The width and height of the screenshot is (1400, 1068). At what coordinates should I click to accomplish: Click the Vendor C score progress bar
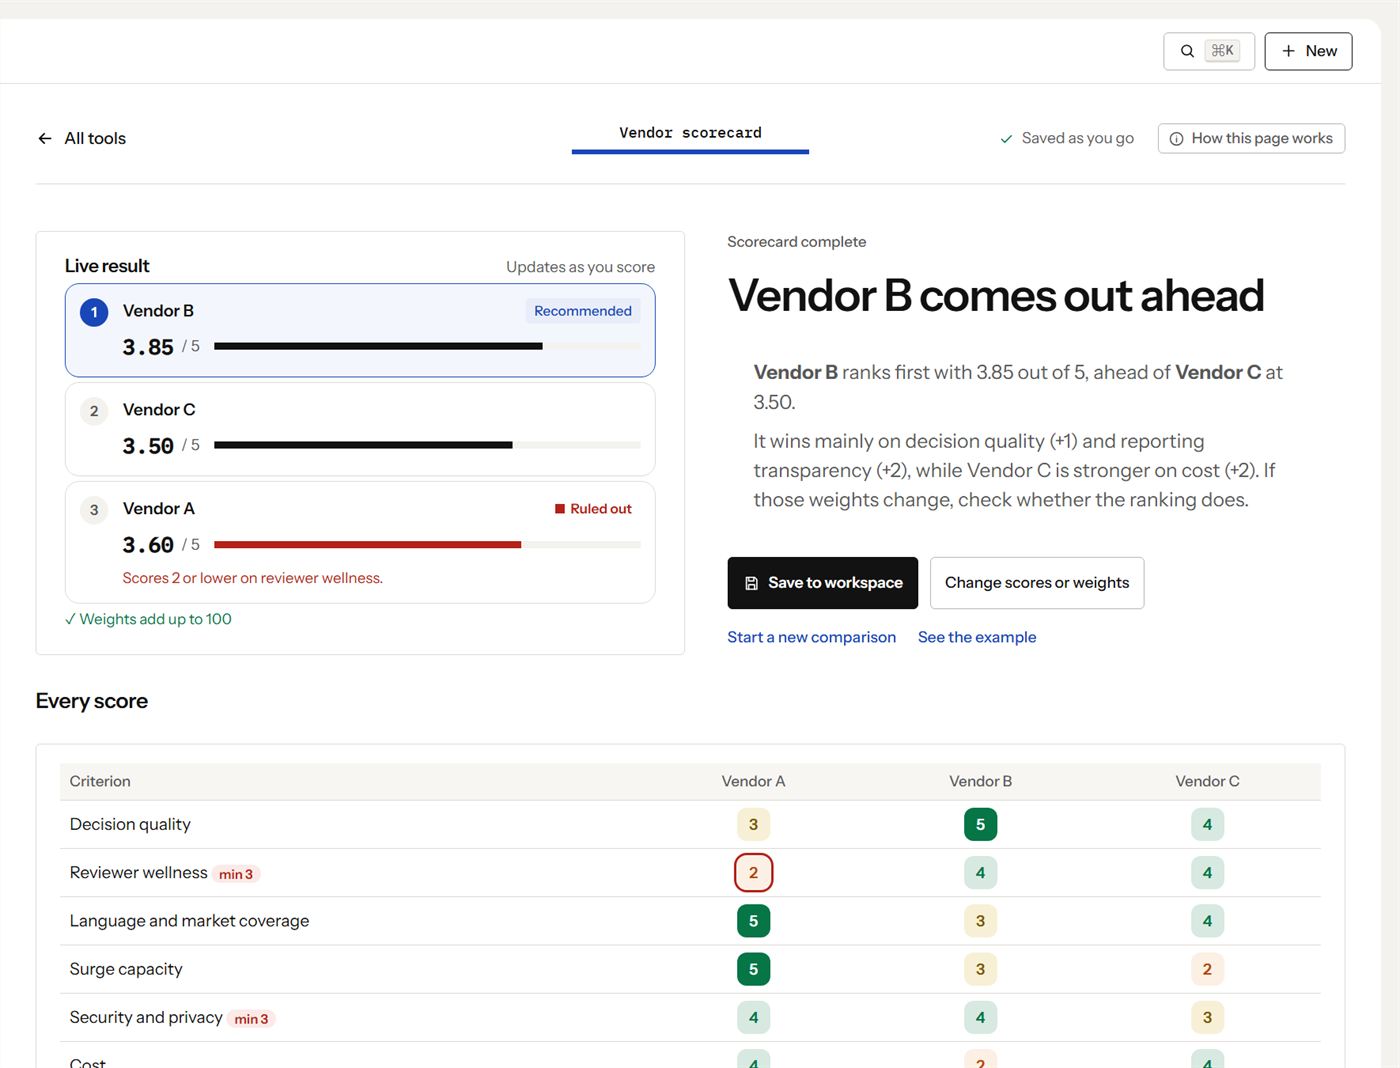click(x=427, y=445)
